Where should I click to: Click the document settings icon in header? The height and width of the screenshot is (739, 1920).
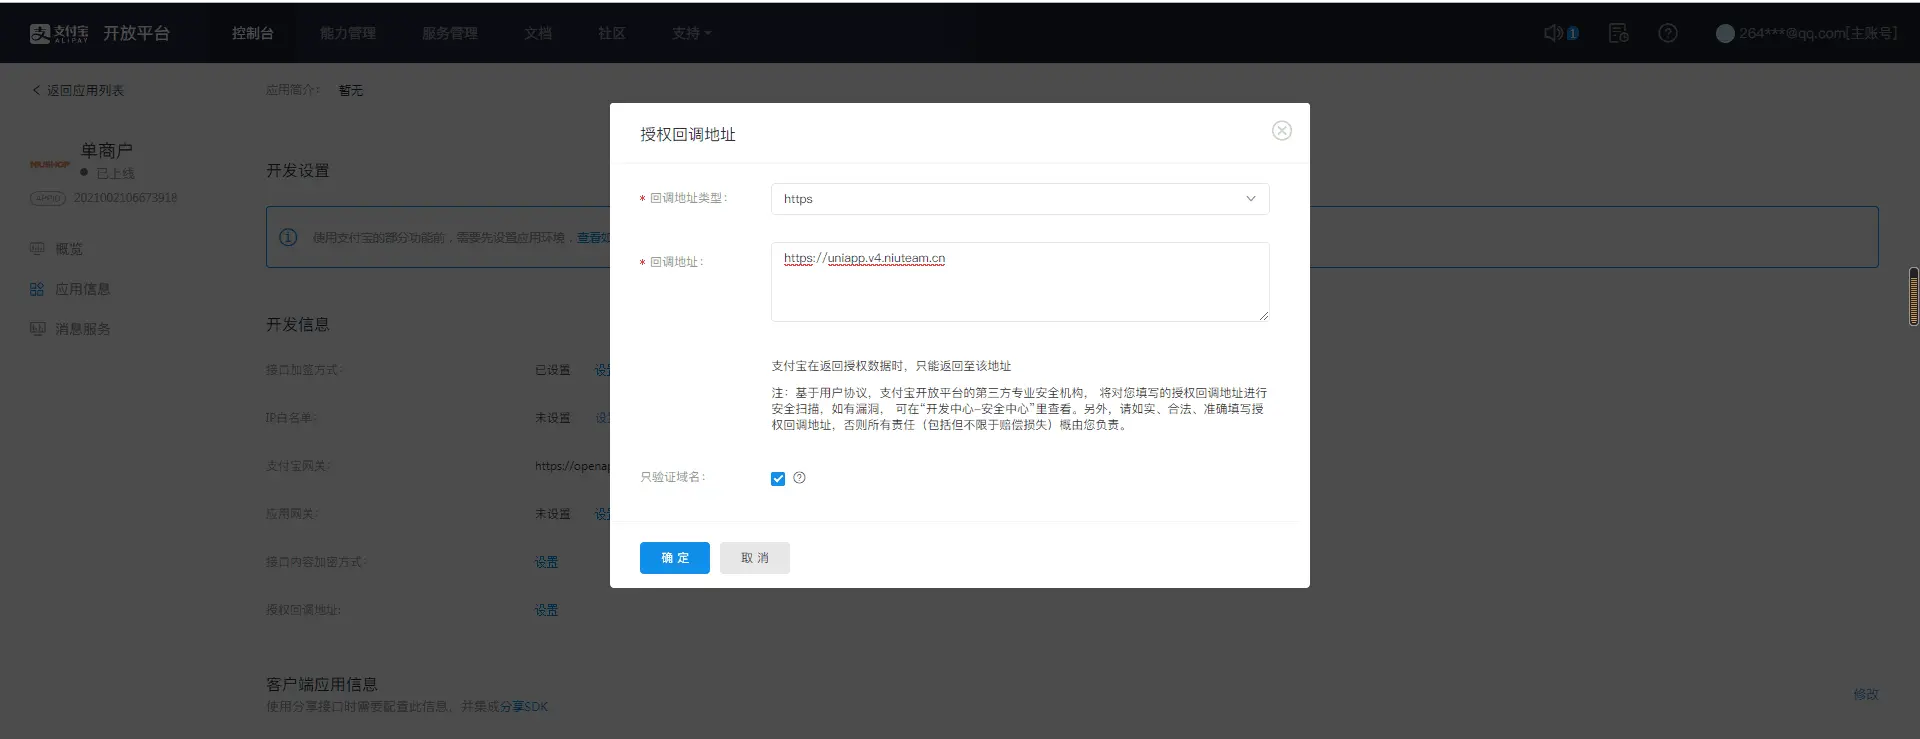click(x=1618, y=33)
